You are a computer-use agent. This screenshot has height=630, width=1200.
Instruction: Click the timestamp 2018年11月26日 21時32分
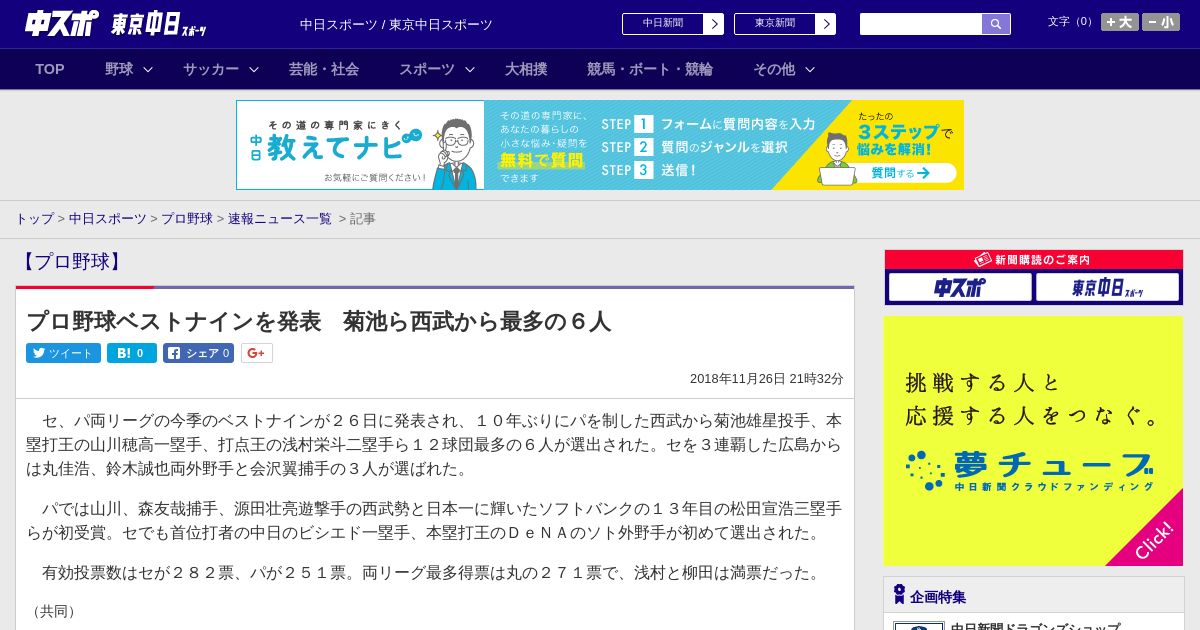pos(767,379)
